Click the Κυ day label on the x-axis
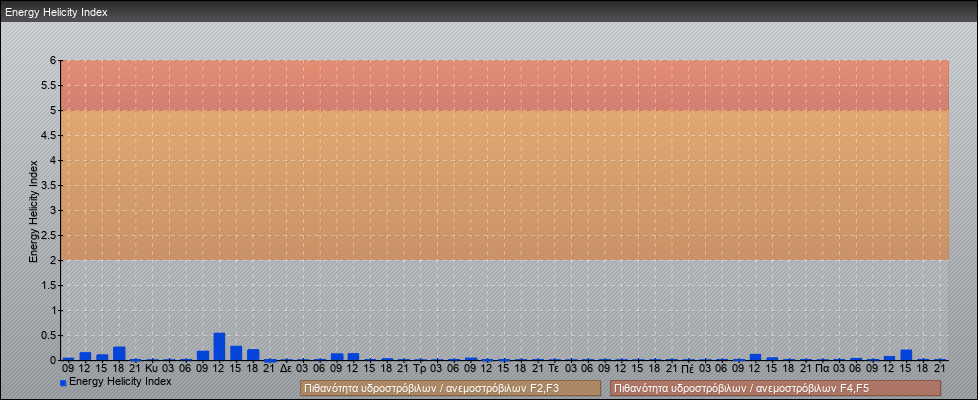Screen dimensions: 978x400 [x=152, y=369]
